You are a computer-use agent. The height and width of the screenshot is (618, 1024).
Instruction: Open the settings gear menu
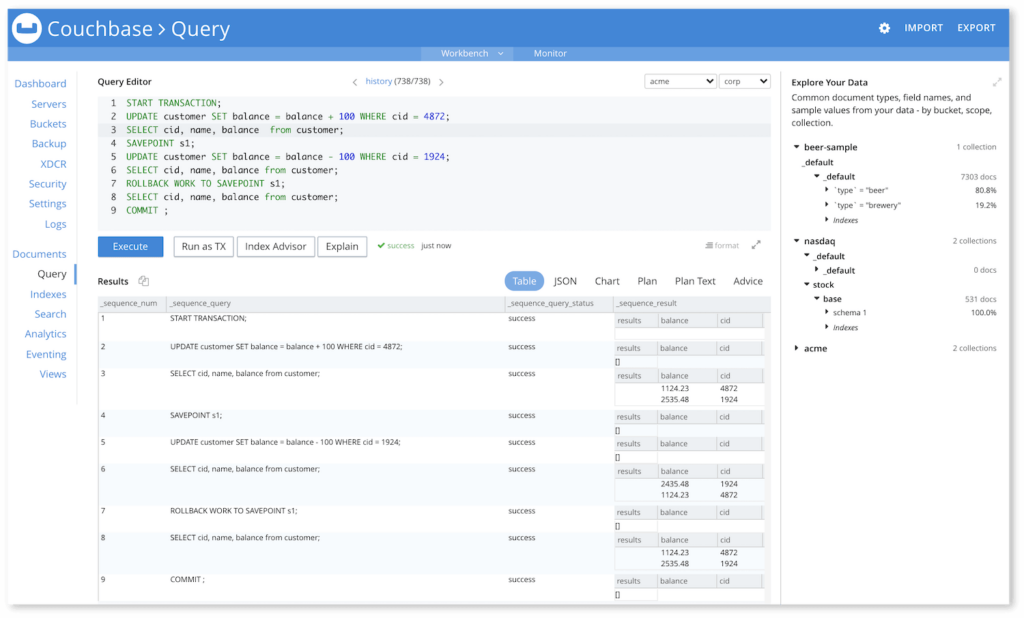tap(884, 27)
